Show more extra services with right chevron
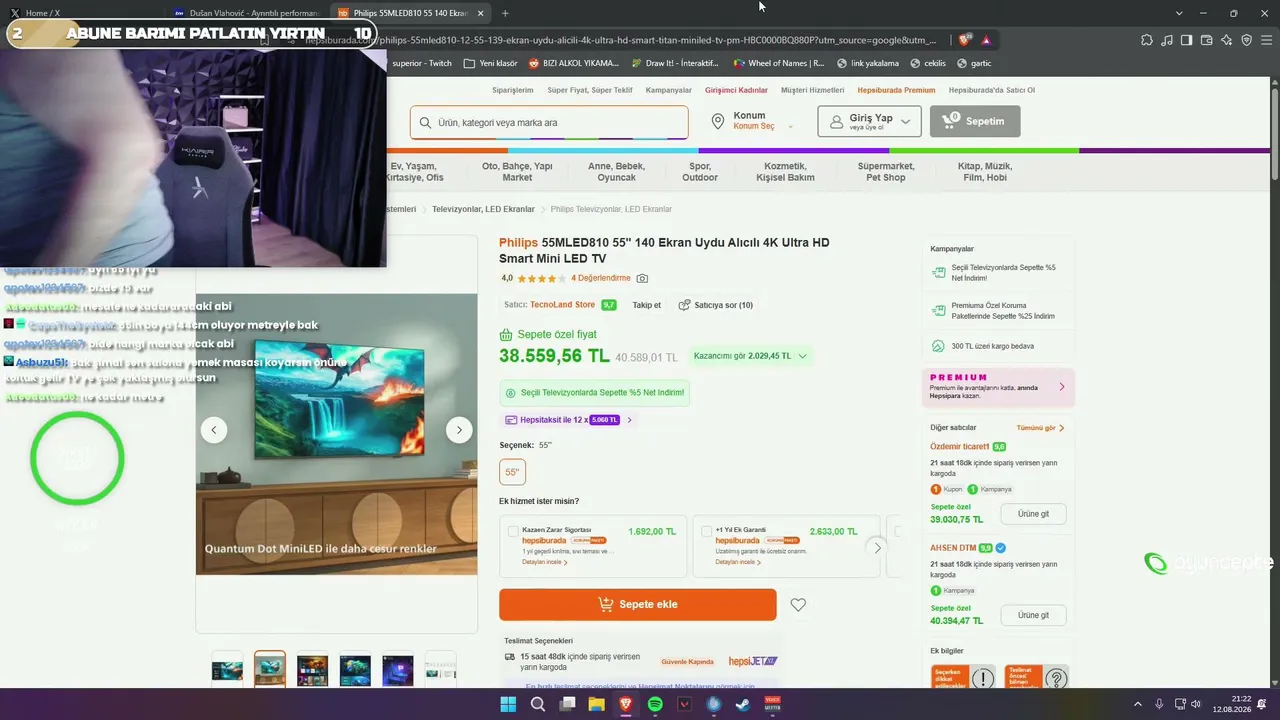This screenshot has width=1280, height=720. point(877,547)
